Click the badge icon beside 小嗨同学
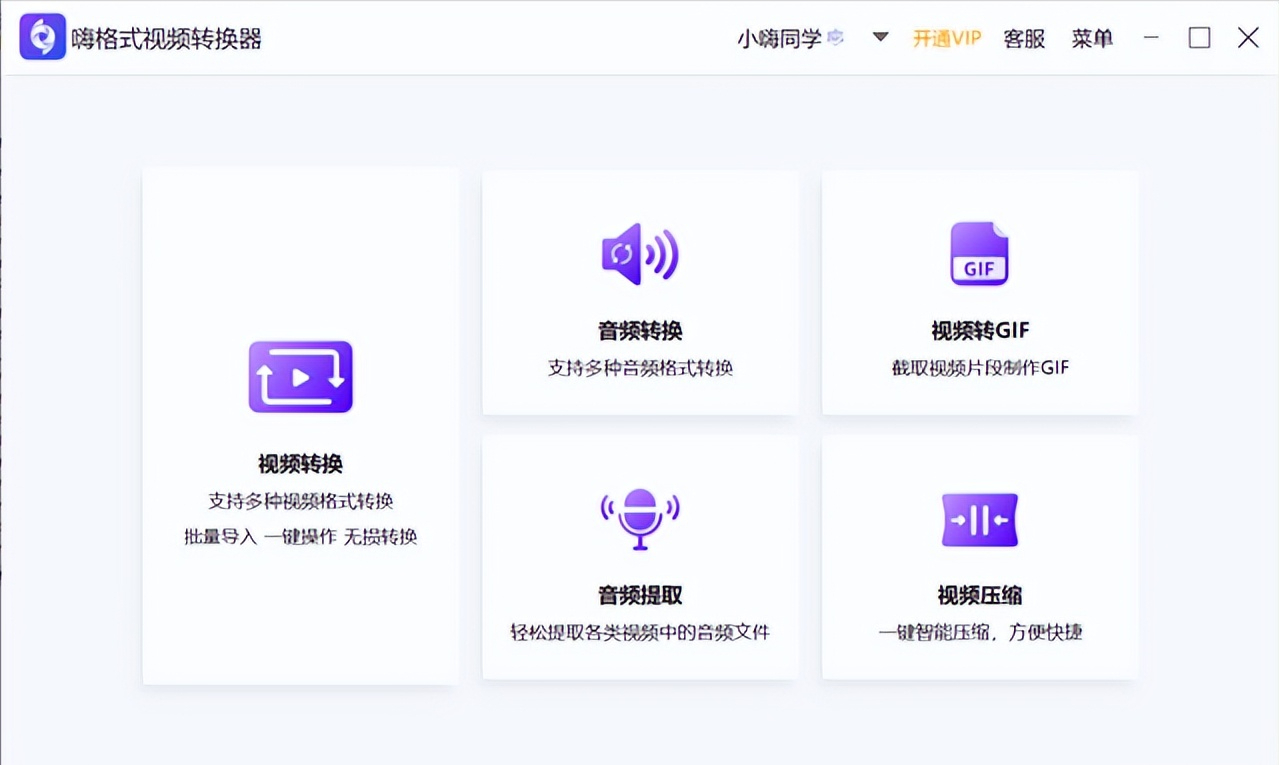Image resolution: width=1279 pixels, height=765 pixels. pyautogui.click(x=835, y=38)
